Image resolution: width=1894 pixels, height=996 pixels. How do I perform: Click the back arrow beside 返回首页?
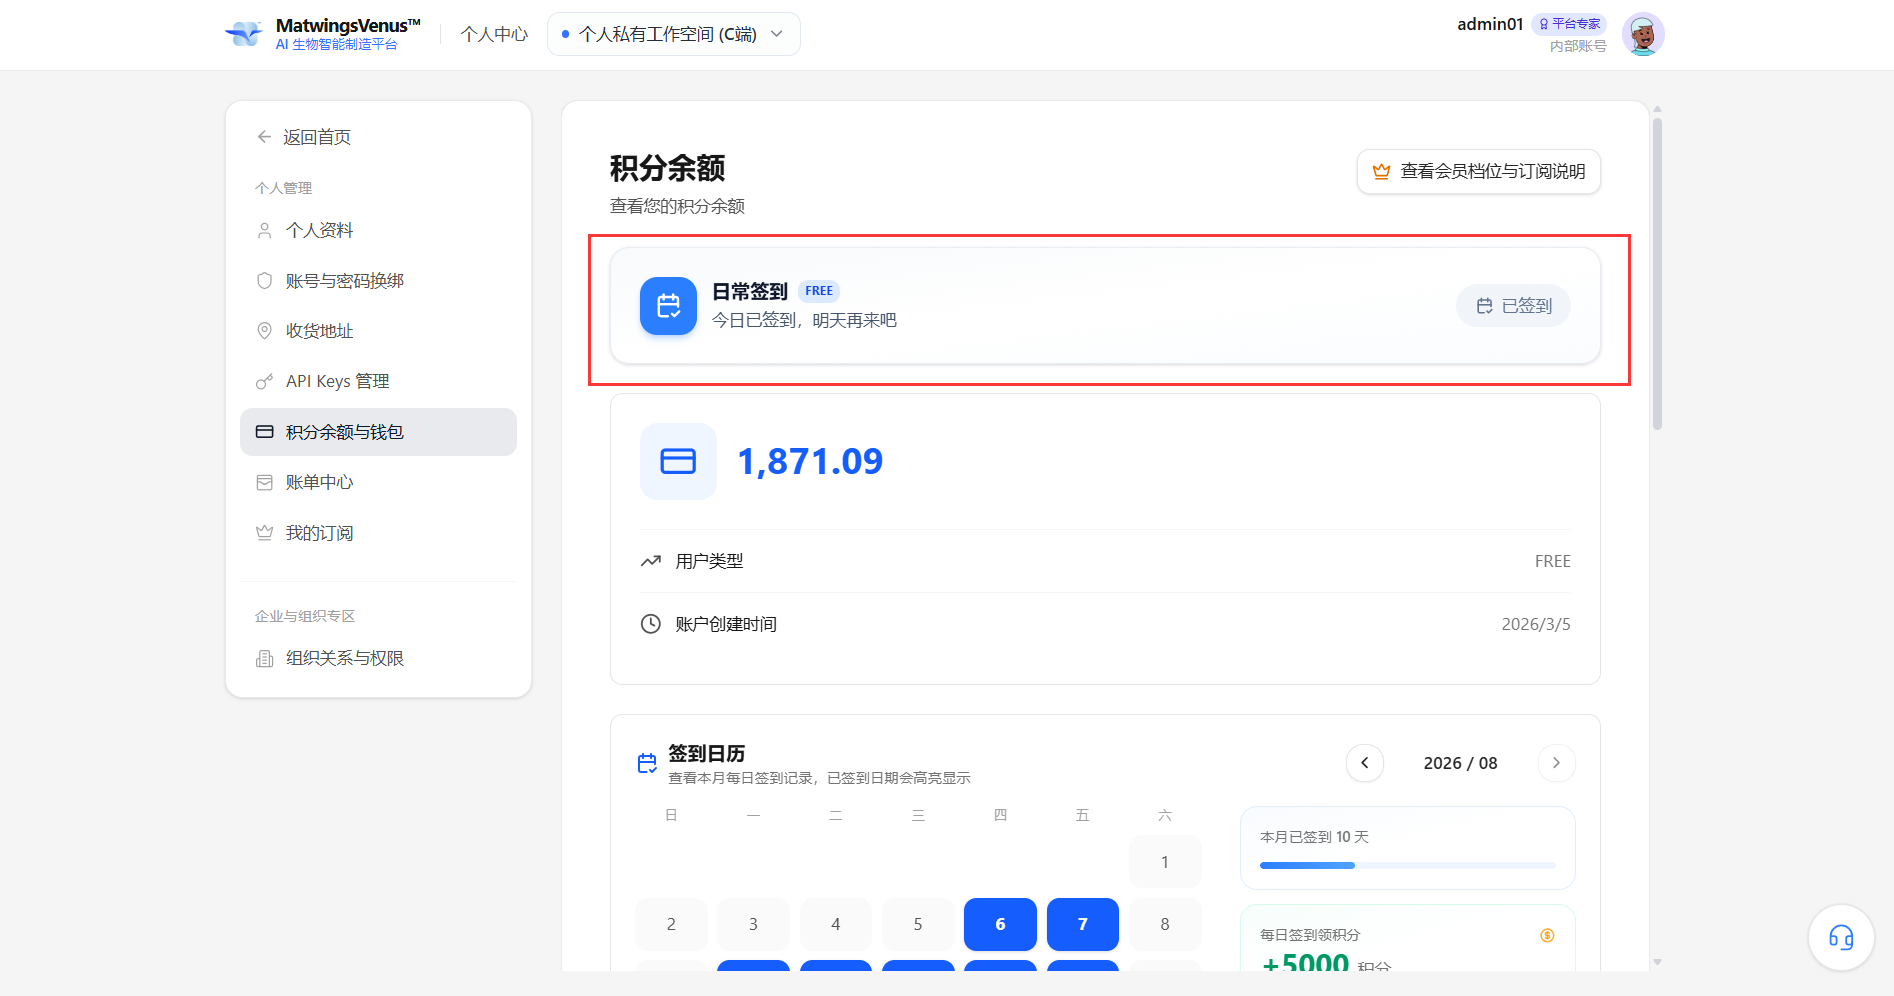point(264,137)
